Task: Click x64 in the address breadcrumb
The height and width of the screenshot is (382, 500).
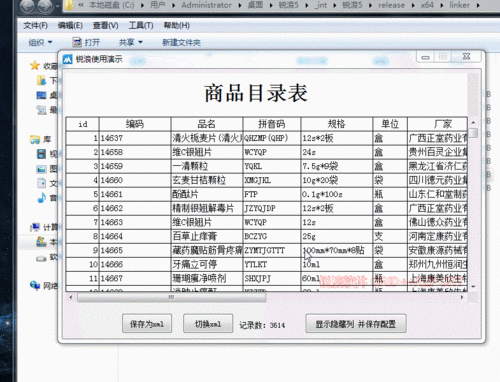Action: pos(427,5)
